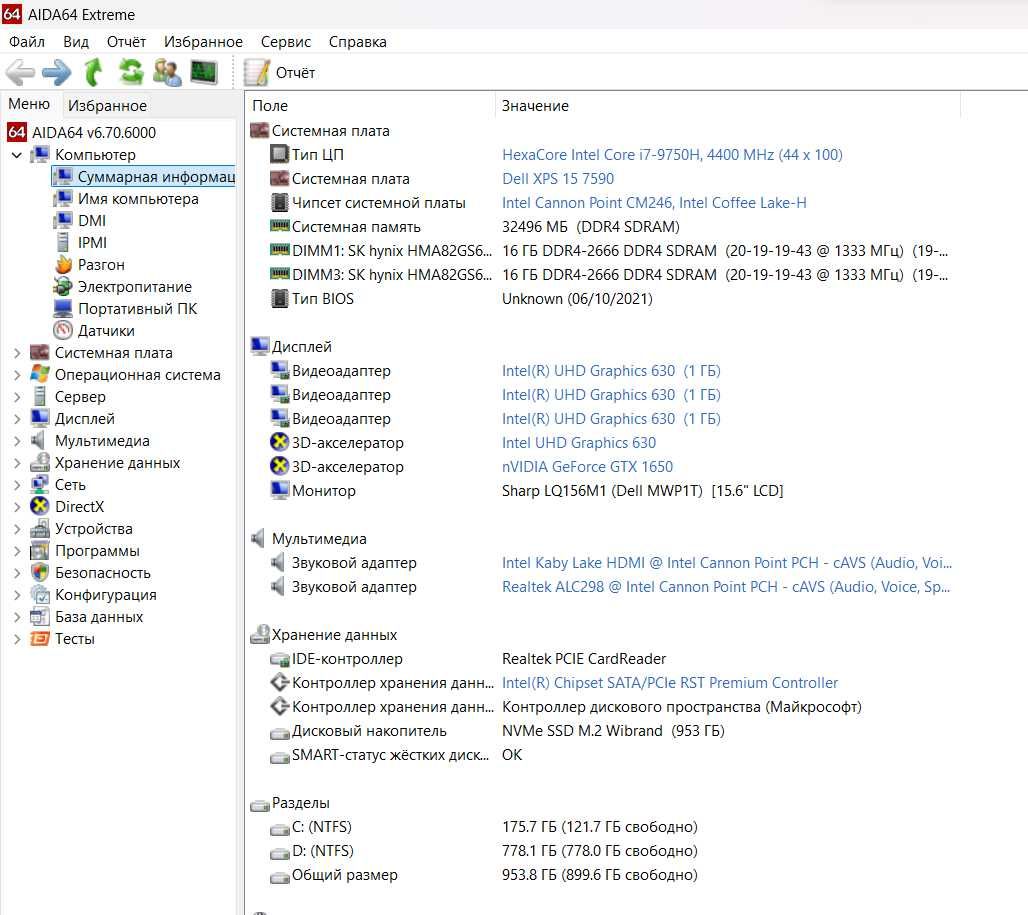This screenshot has width=1028, height=915.
Task: Click the Тесты icon in tree
Action: [x=40, y=638]
